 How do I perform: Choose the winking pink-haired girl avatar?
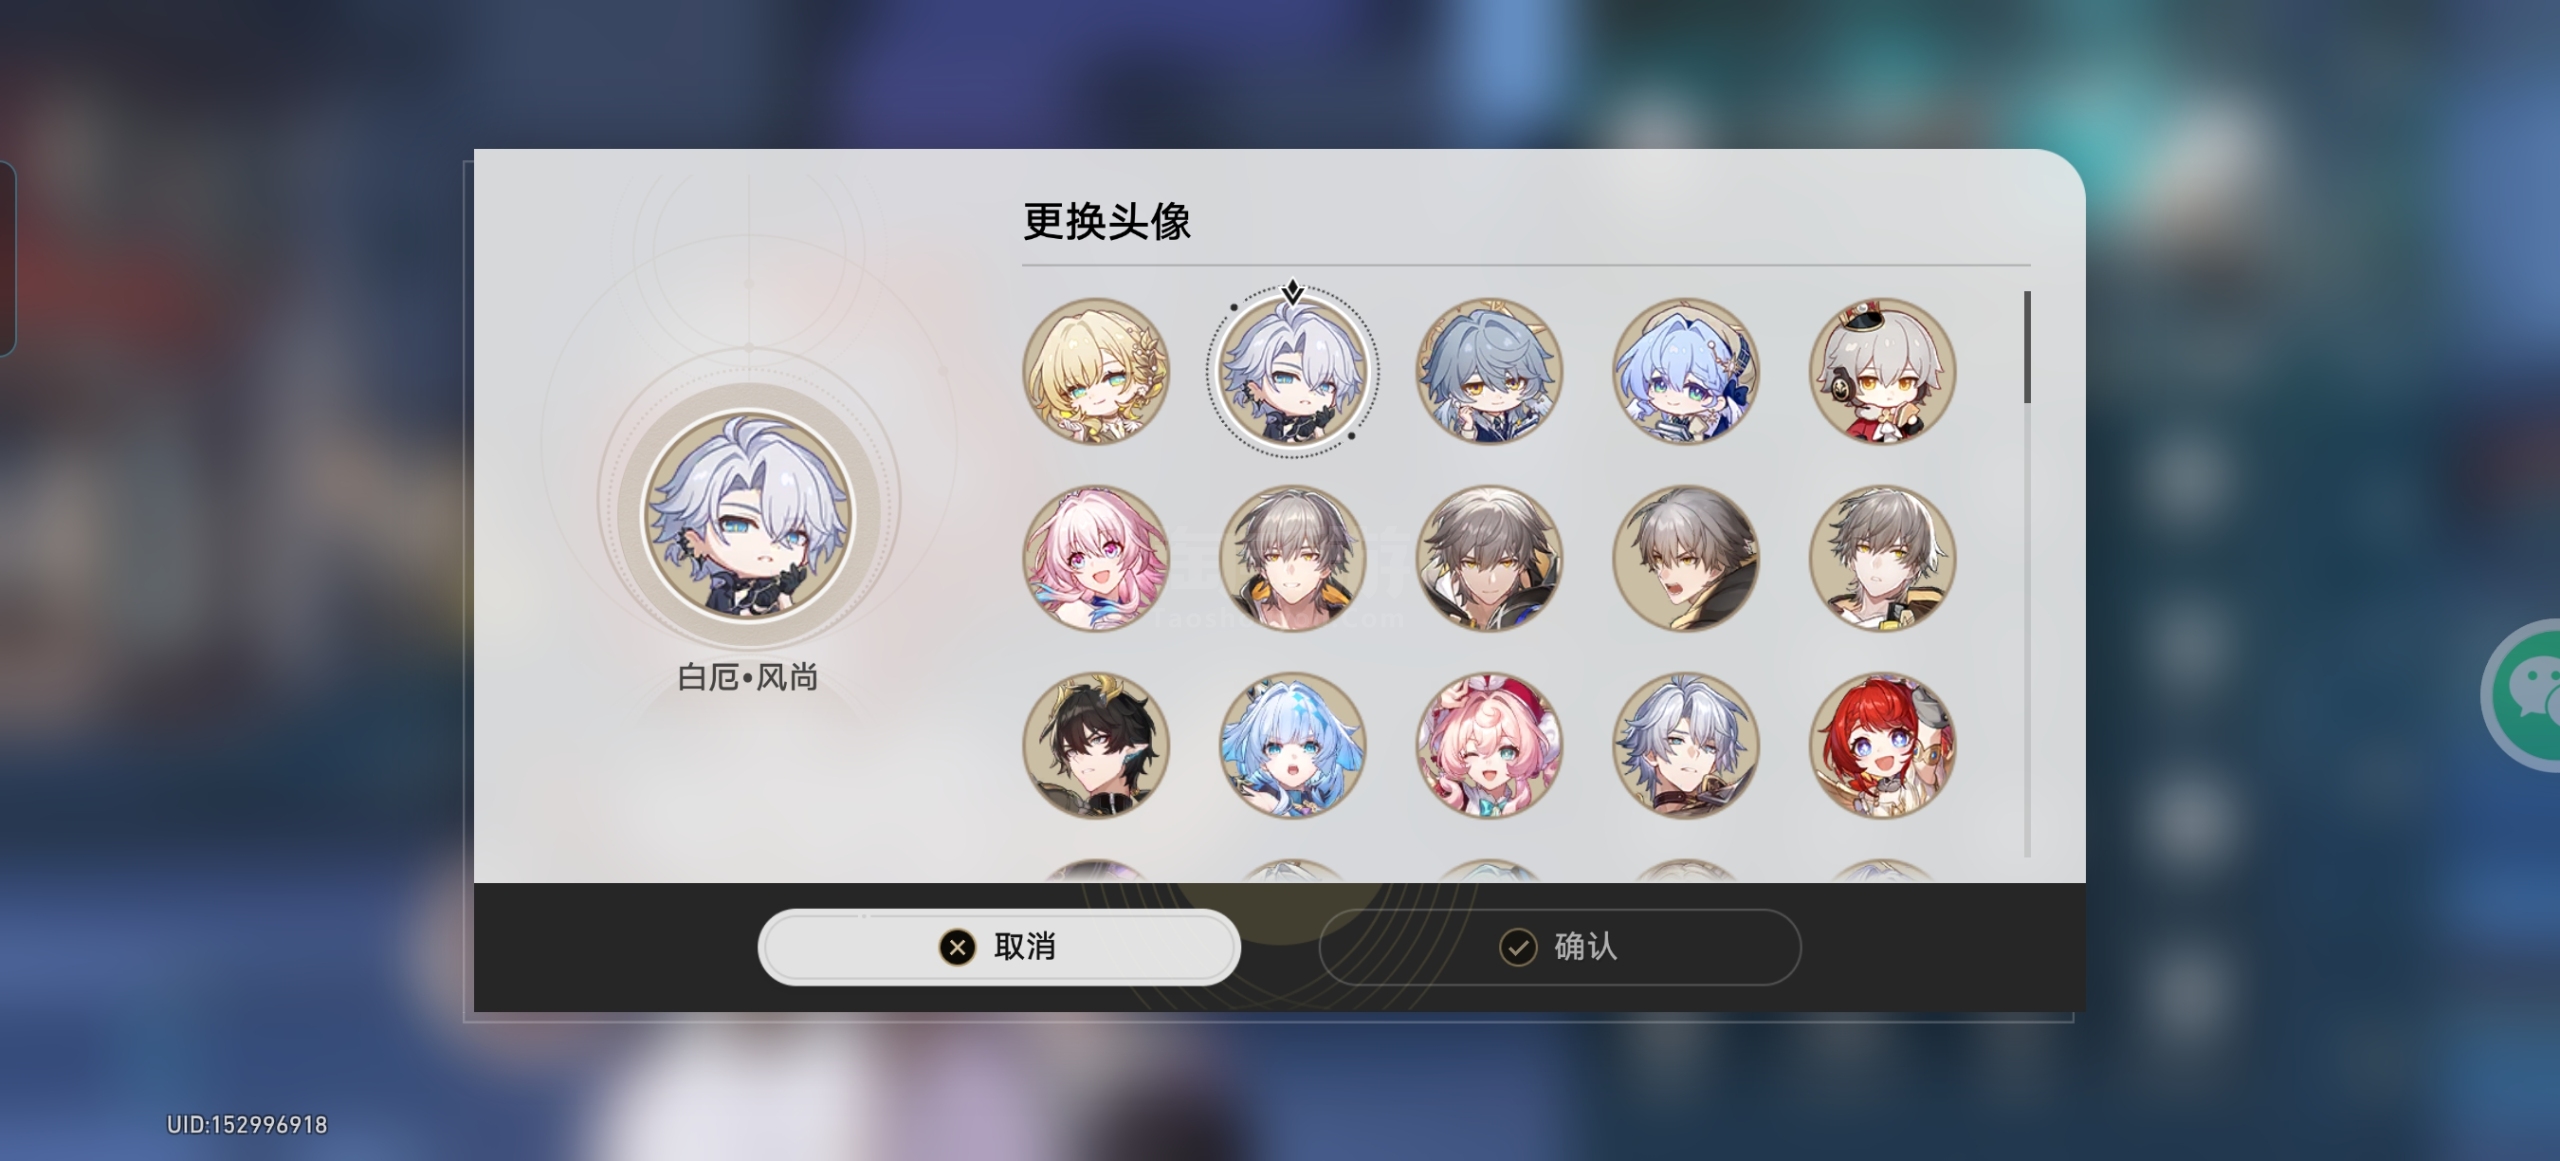click(1489, 745)
